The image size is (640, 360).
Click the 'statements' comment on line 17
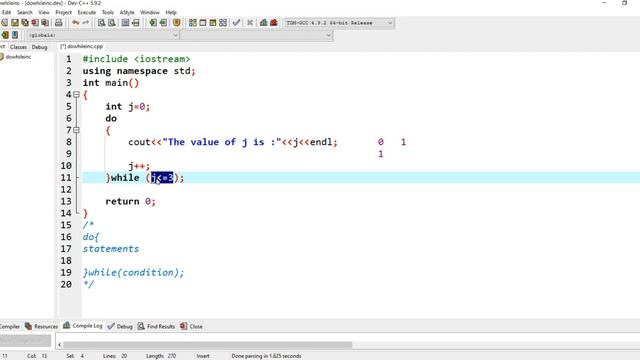point(111,249)
